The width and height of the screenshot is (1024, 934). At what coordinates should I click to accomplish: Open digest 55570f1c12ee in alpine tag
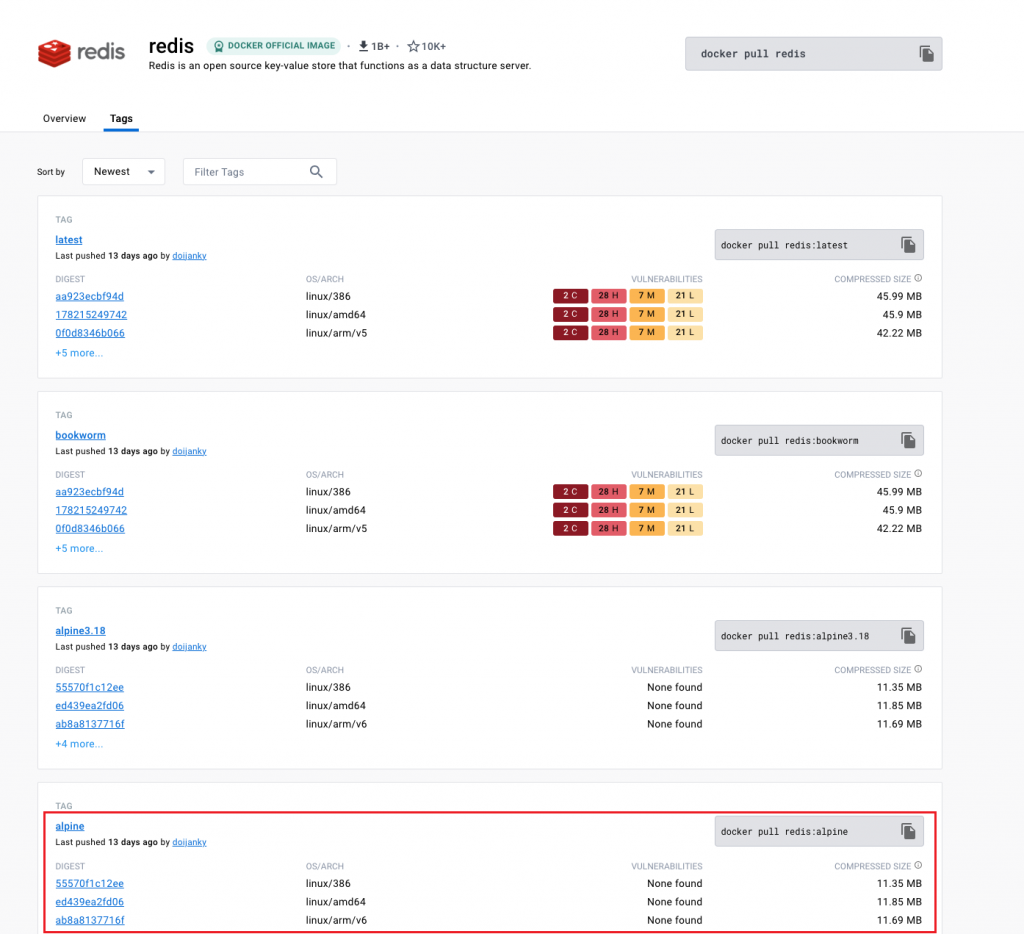pos(89,882)
